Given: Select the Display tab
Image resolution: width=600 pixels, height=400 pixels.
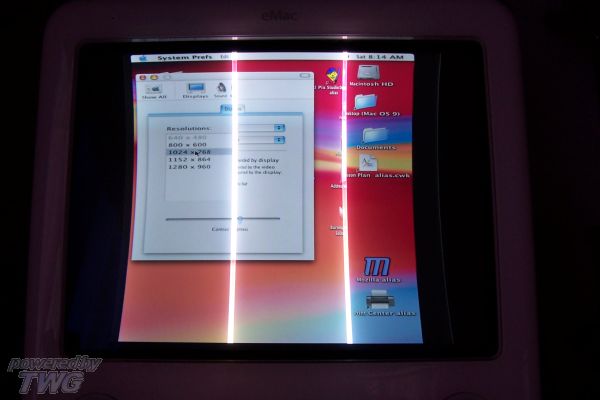Looking at the screenshot, I should [232, 109].
